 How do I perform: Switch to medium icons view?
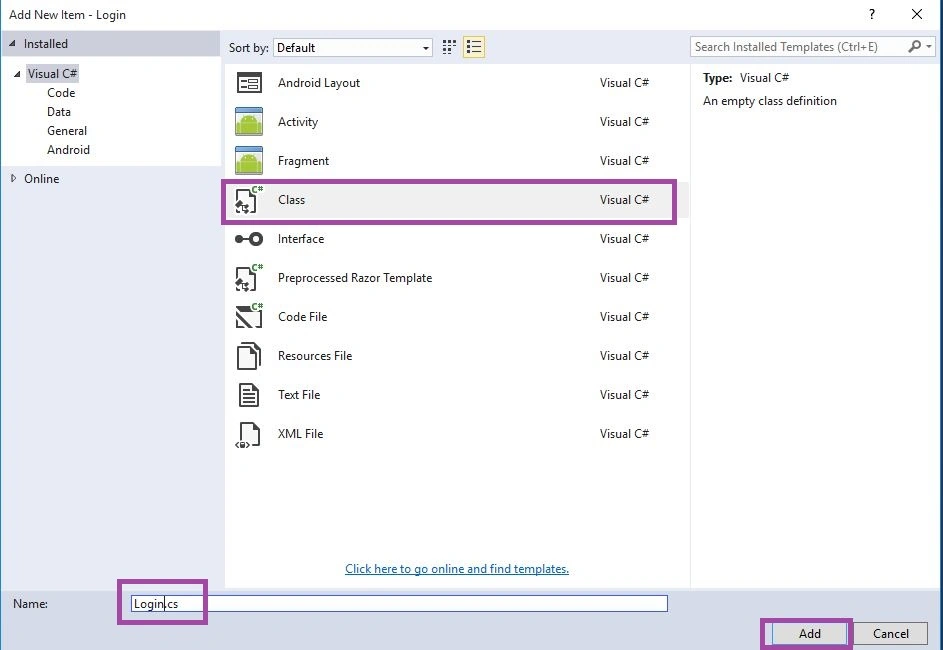[x=449, y=47]
